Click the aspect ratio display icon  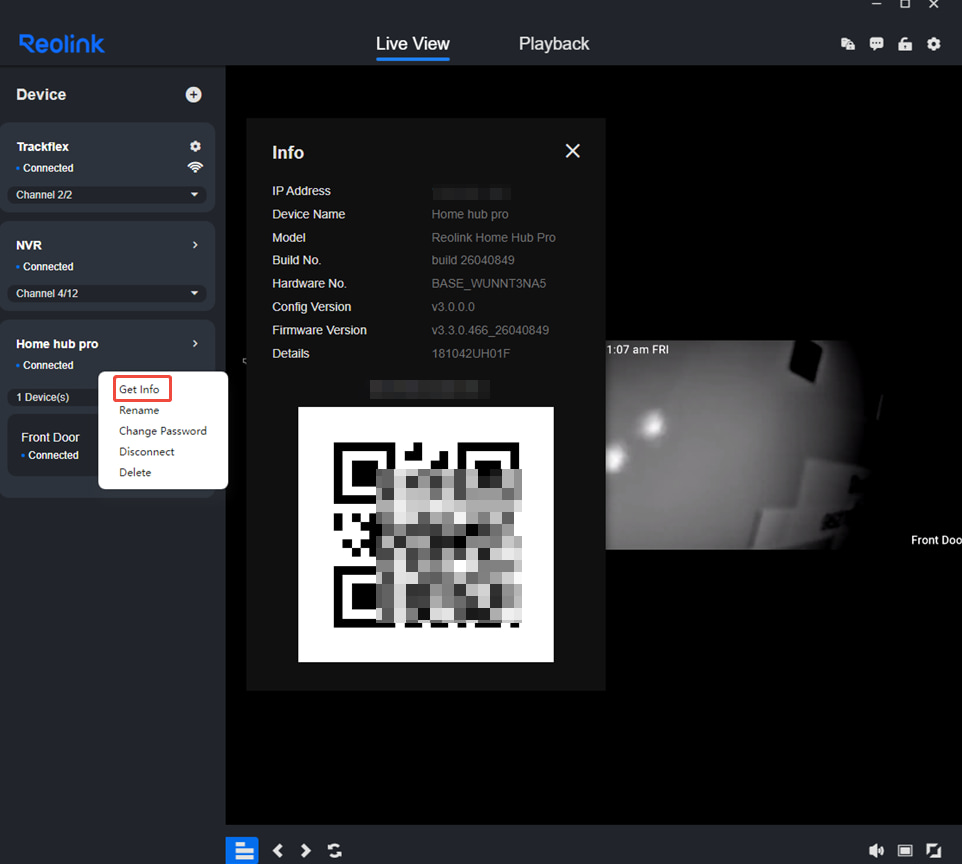coord(905,850)
